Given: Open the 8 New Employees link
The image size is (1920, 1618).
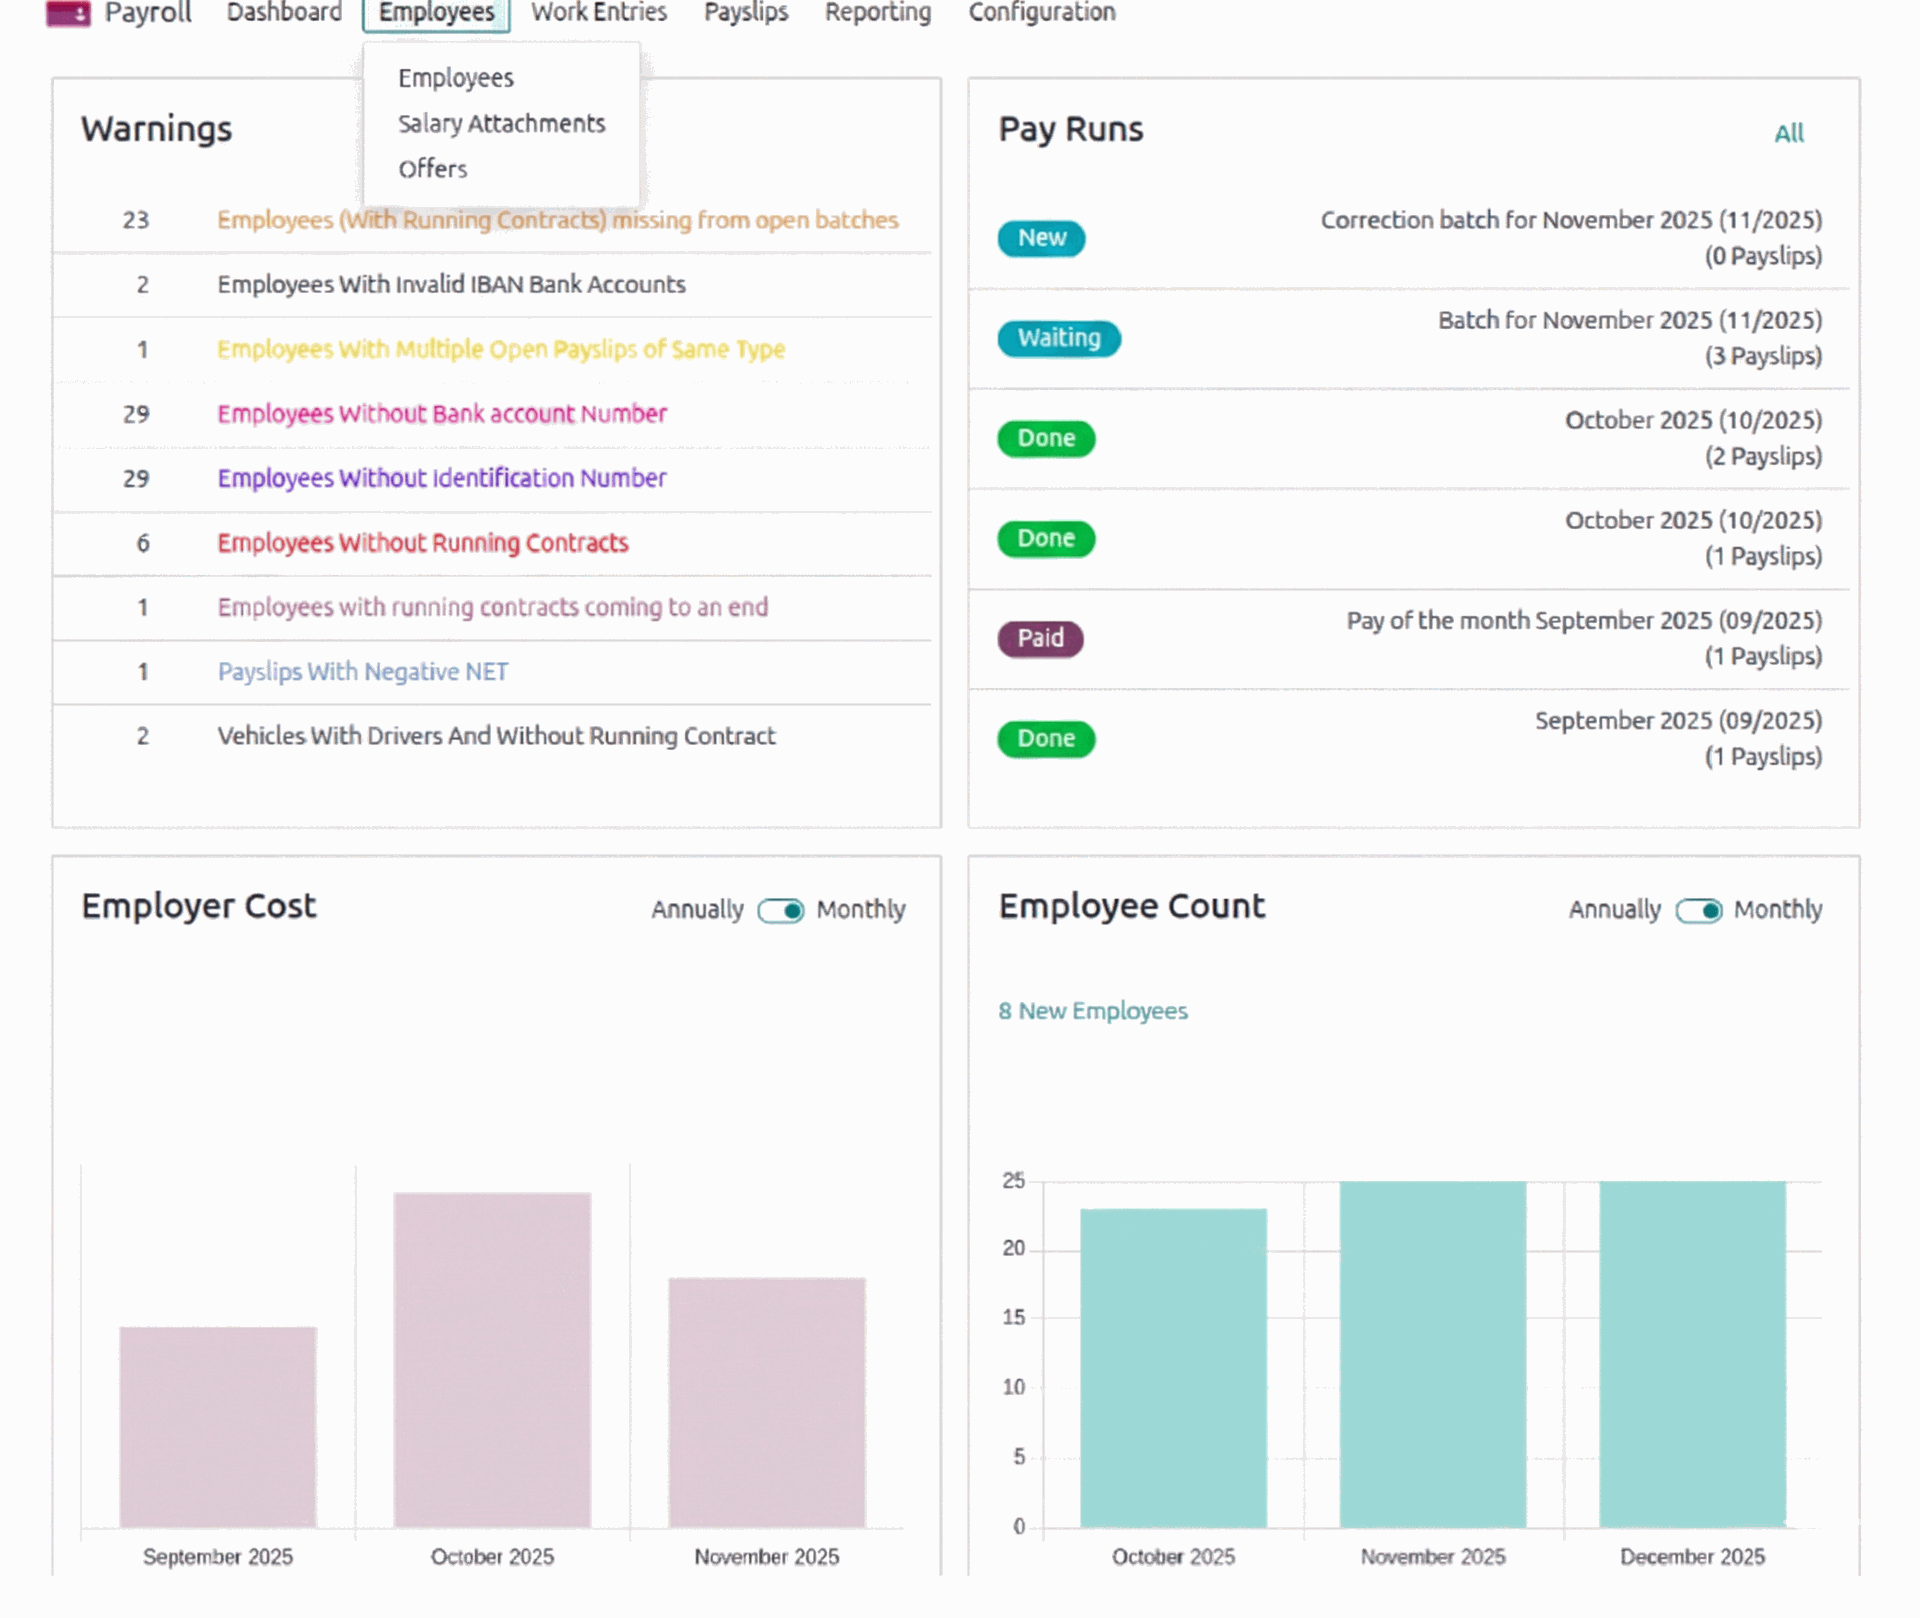Looking at the screenshot, I should tap(1092, 1011).
